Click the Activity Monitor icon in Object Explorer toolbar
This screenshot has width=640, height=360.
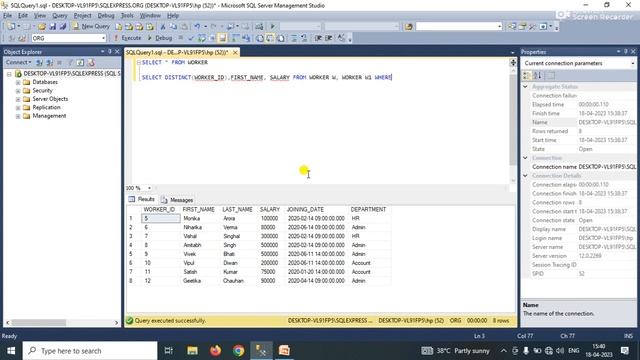pos(91,62)
